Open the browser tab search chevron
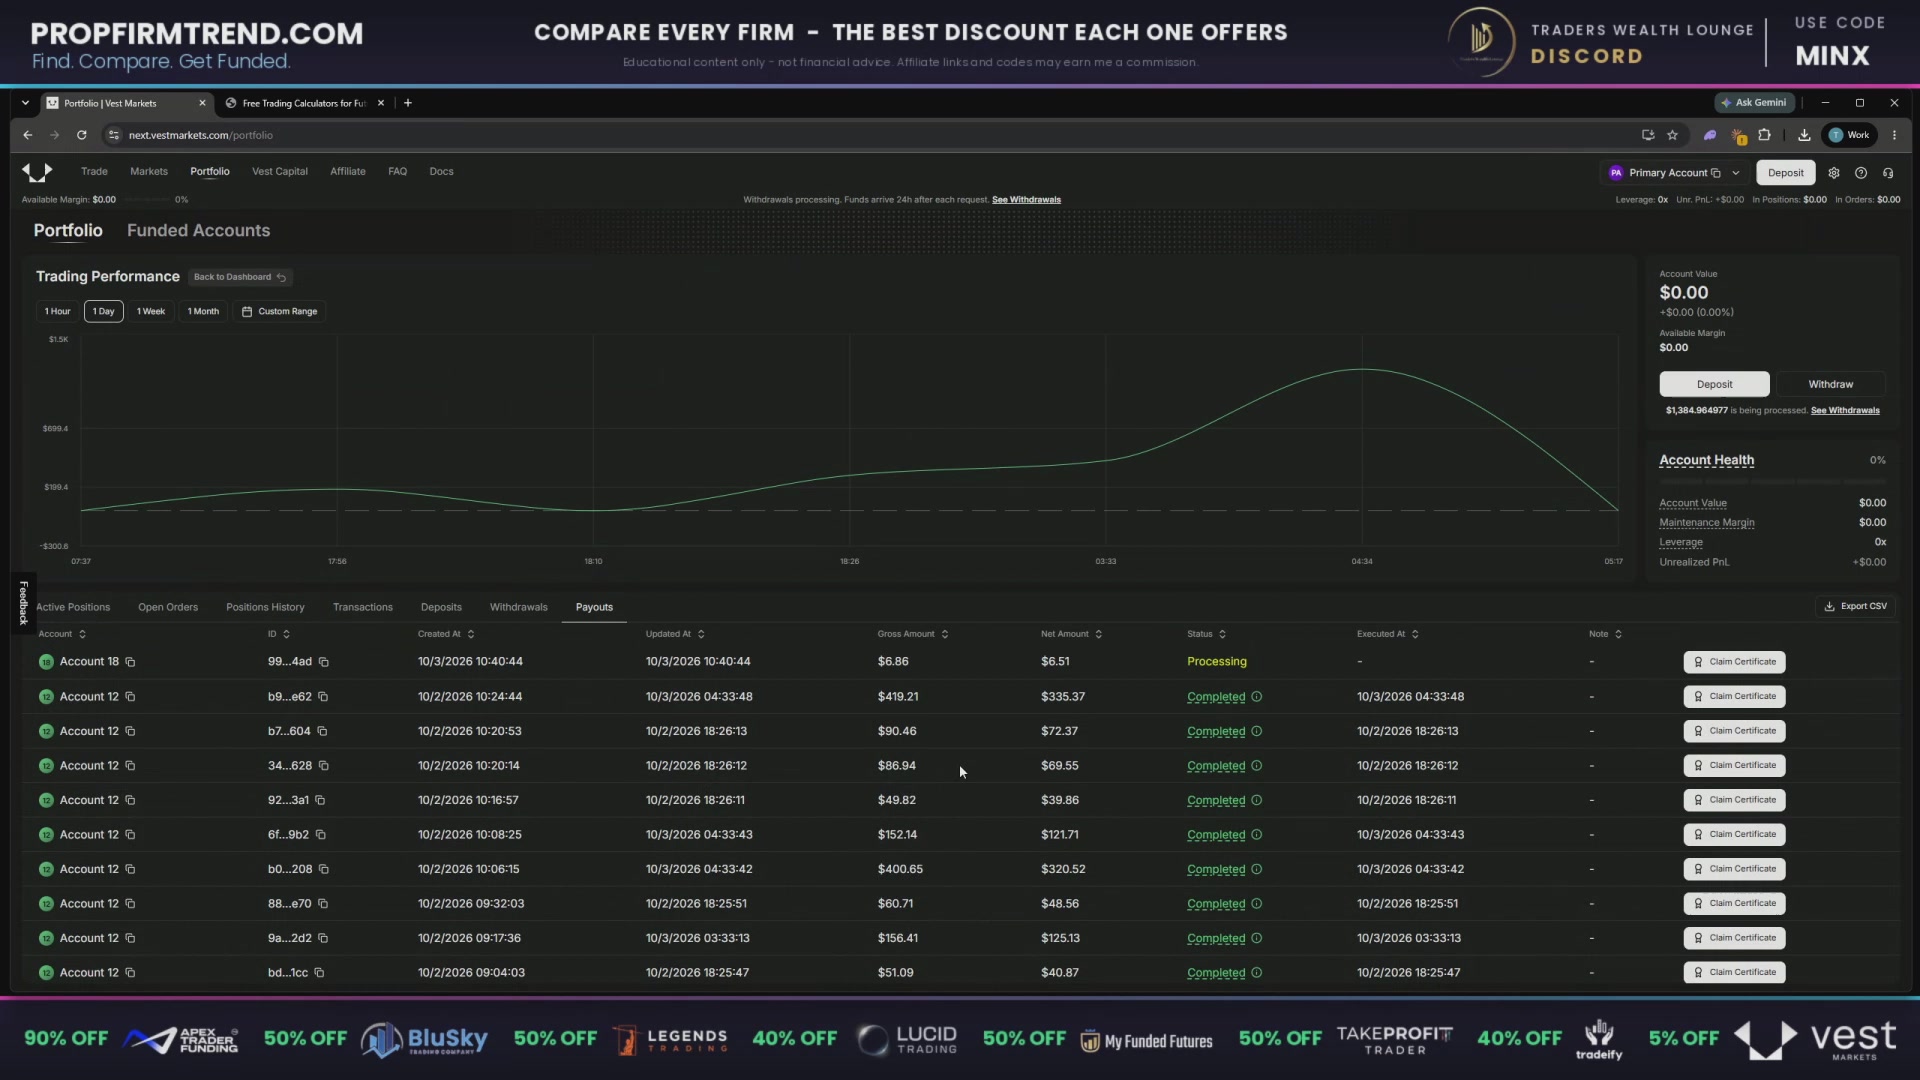 pos(25,103)
